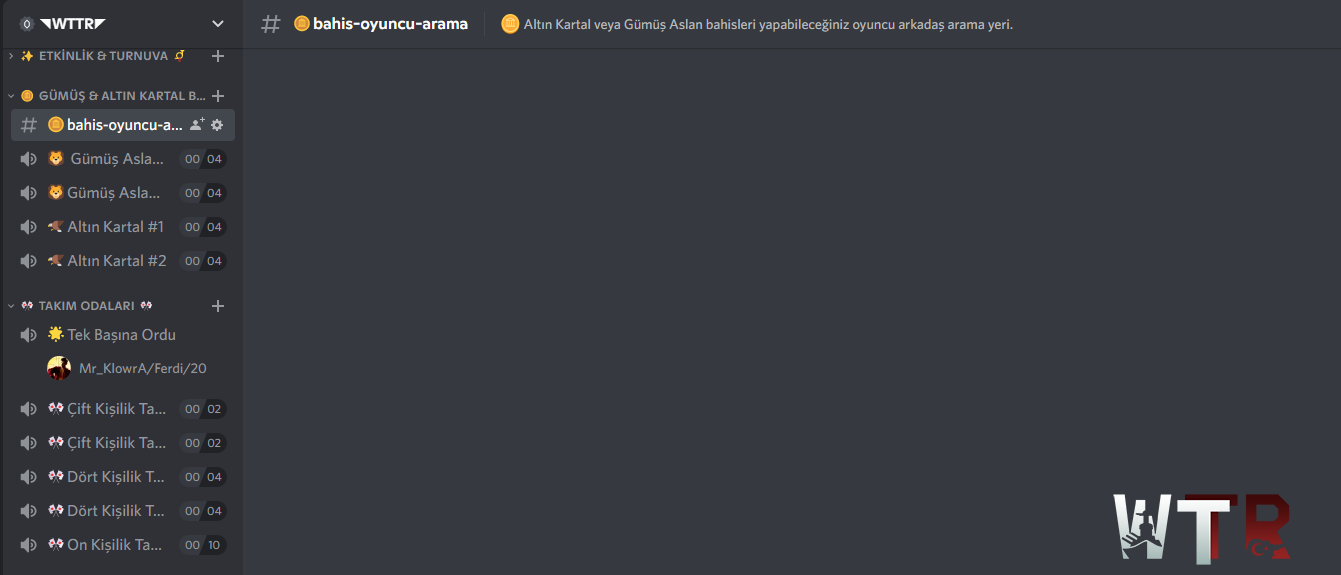Add channel to ETKİNLİK & TURNUVA category
Viewport: 1341px width, 575px height.
click(218, 56)
